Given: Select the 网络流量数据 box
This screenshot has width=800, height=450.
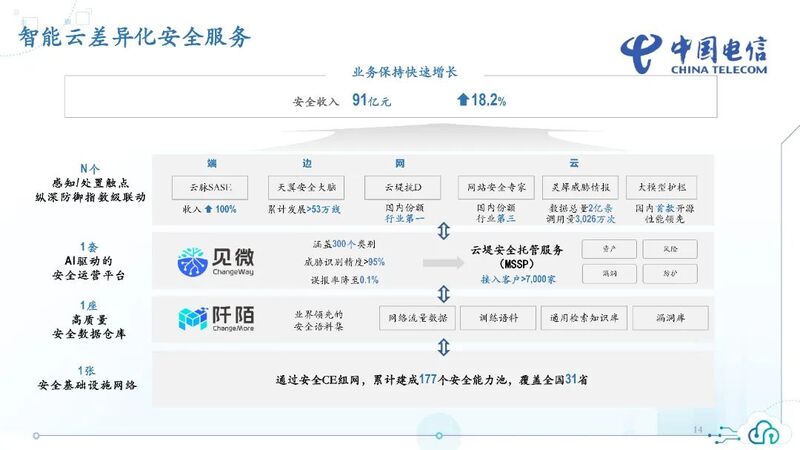Looking at the screenshot, I should click(417, 318).
